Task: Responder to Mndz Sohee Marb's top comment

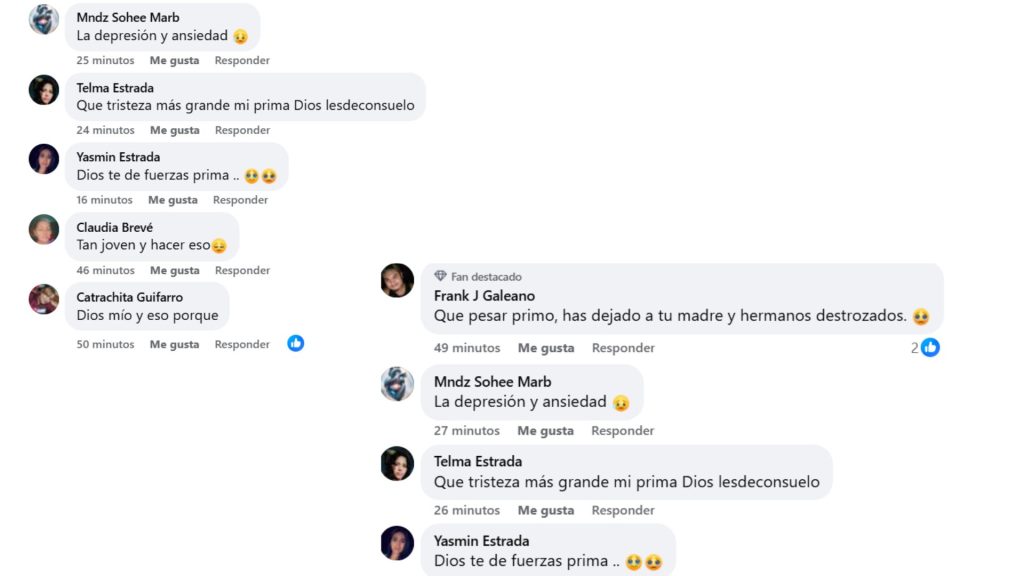Action: [242, 60]
